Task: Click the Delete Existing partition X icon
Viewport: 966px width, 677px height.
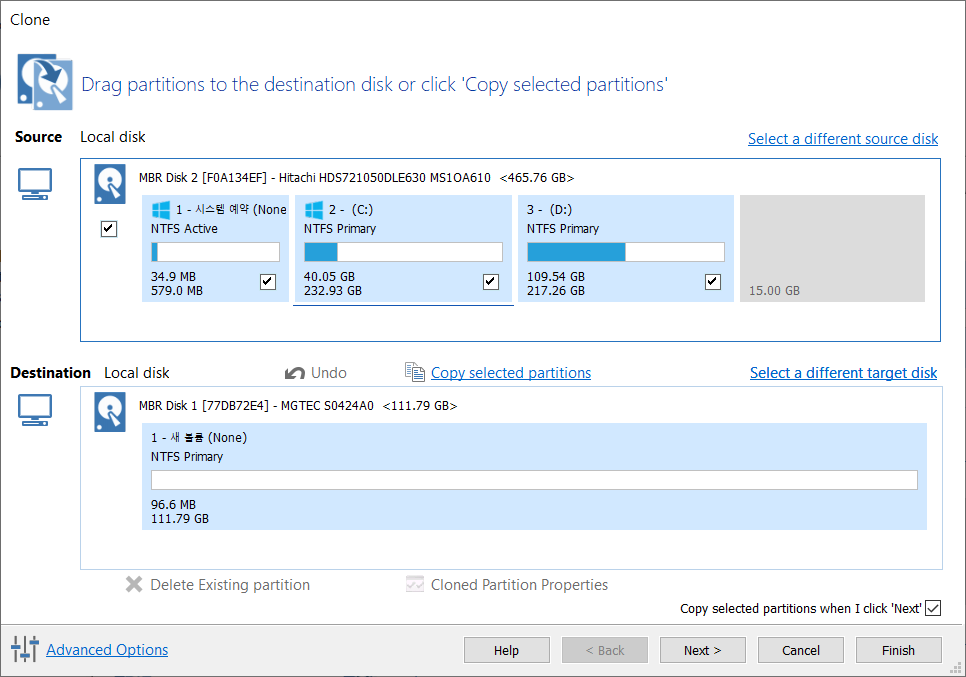Action: click(x=134, y=584)
